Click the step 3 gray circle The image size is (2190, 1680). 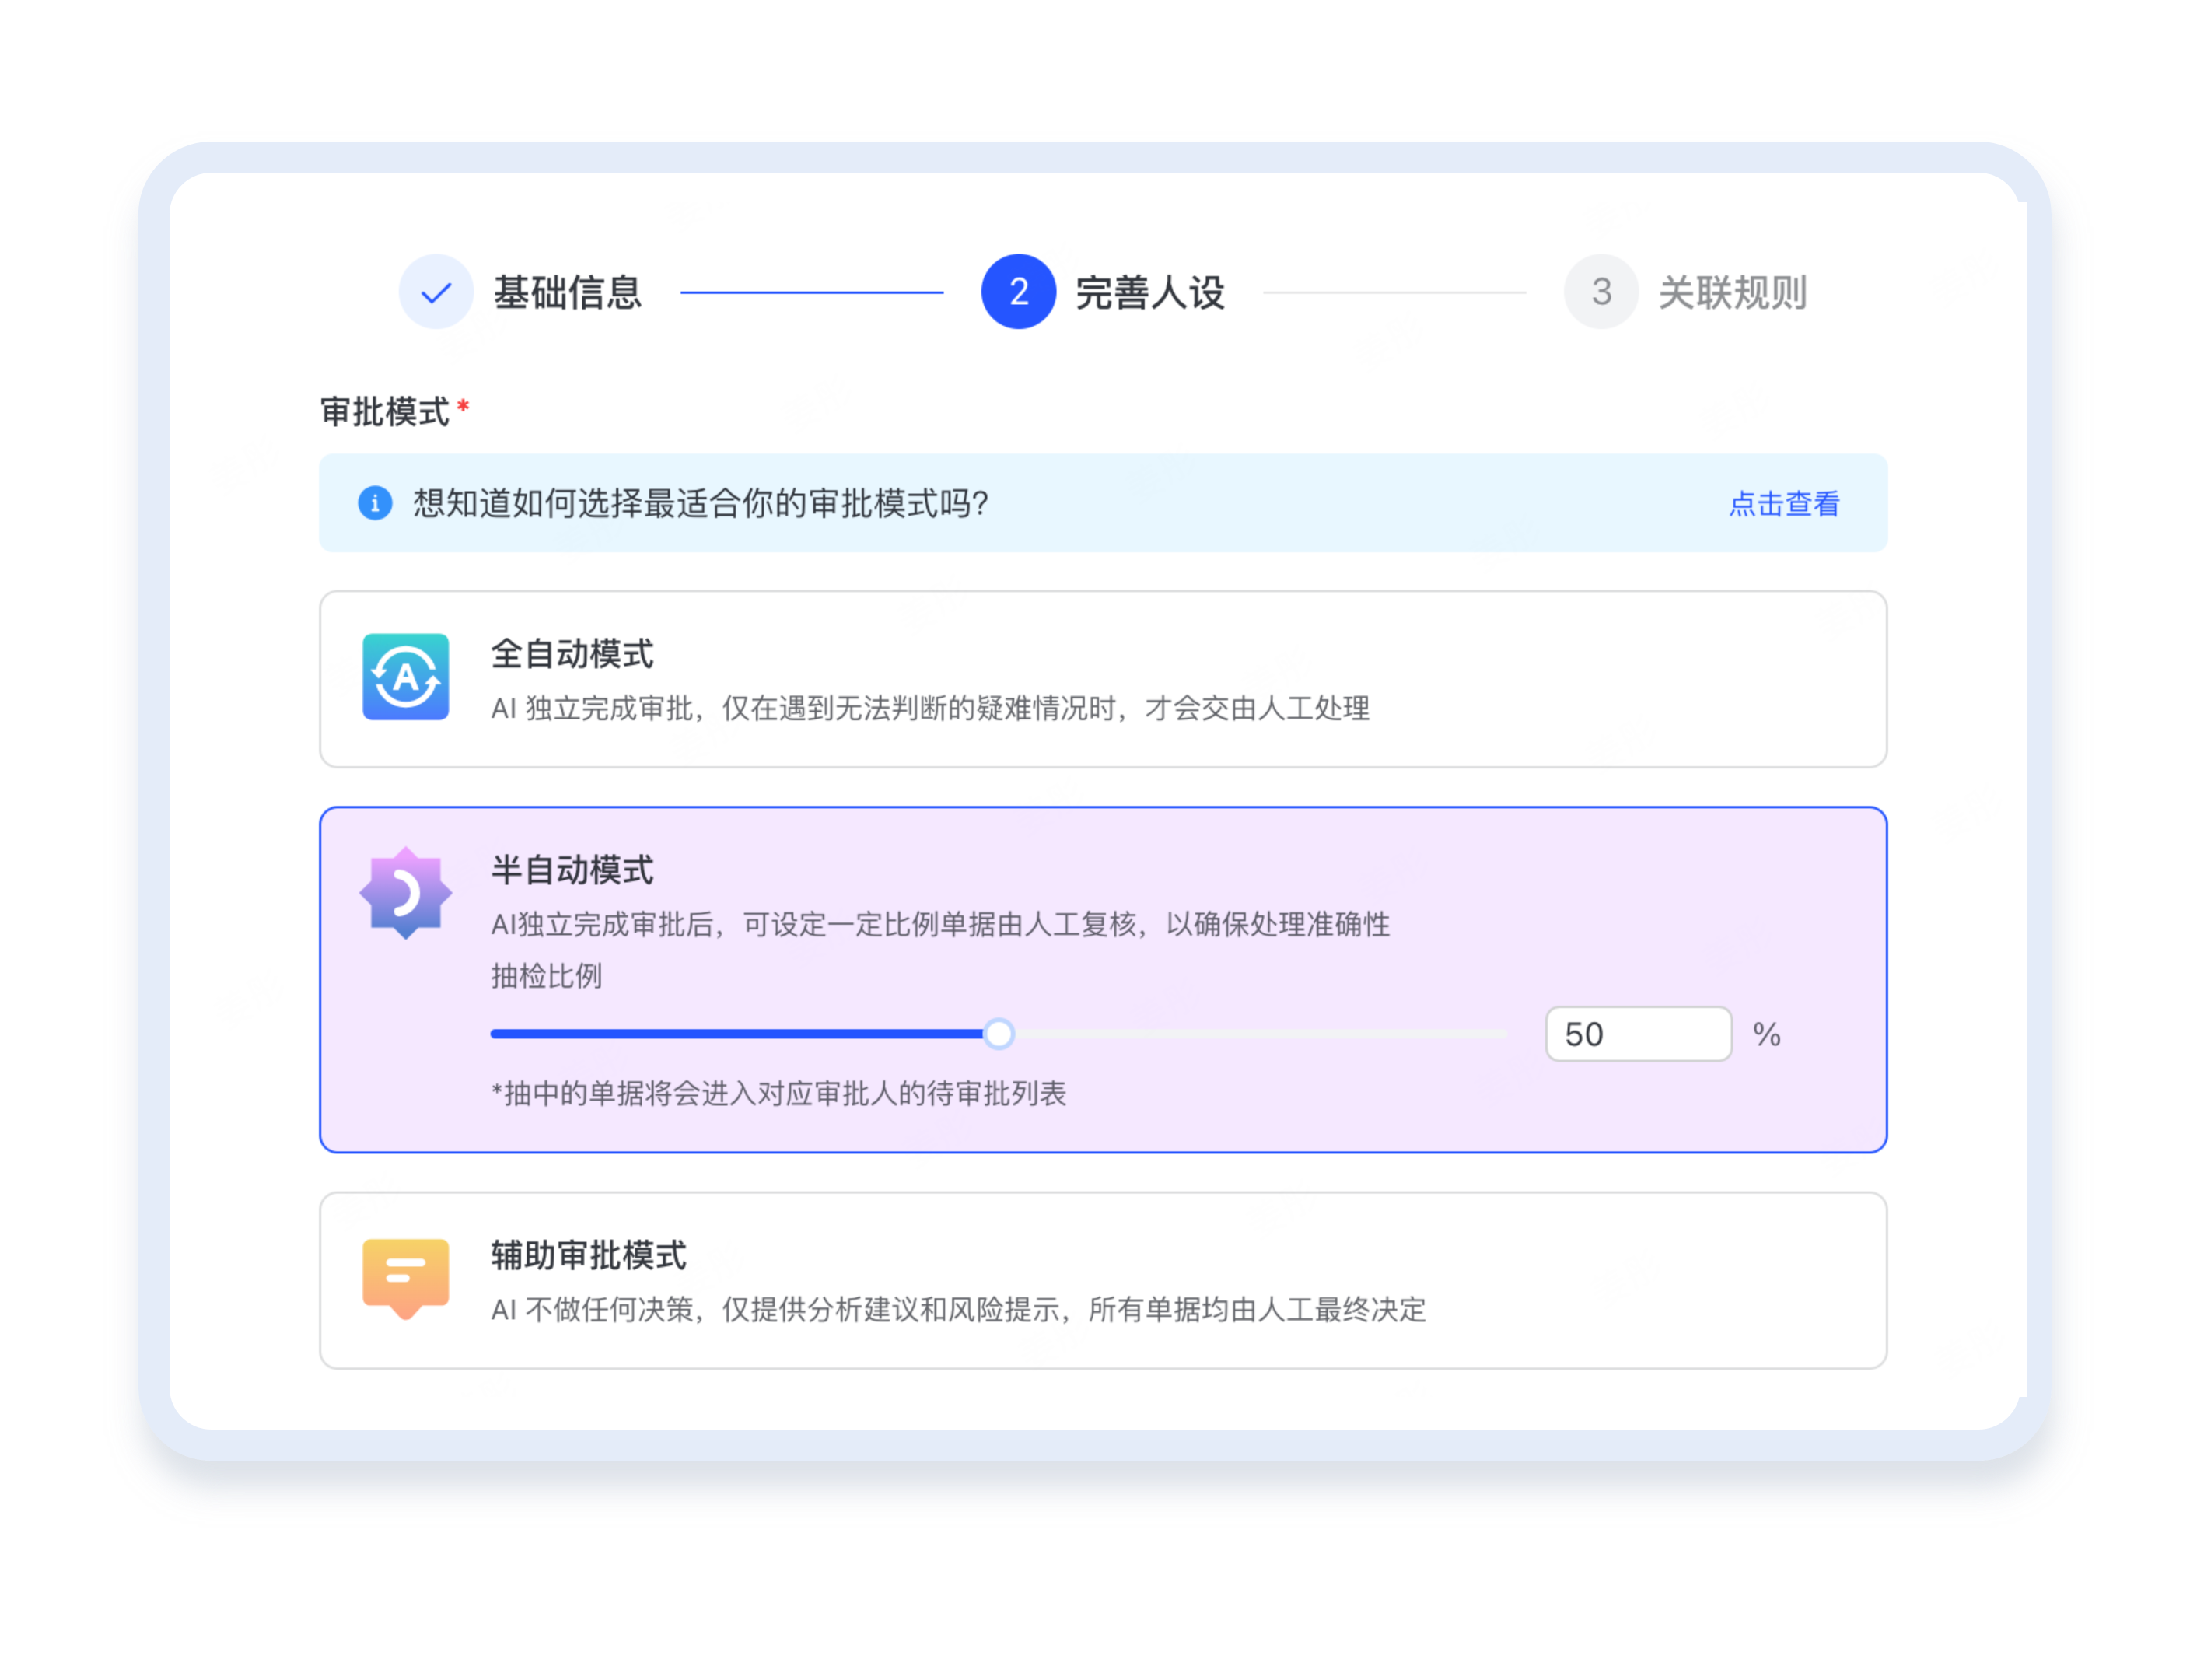[x=1601, y=292]
